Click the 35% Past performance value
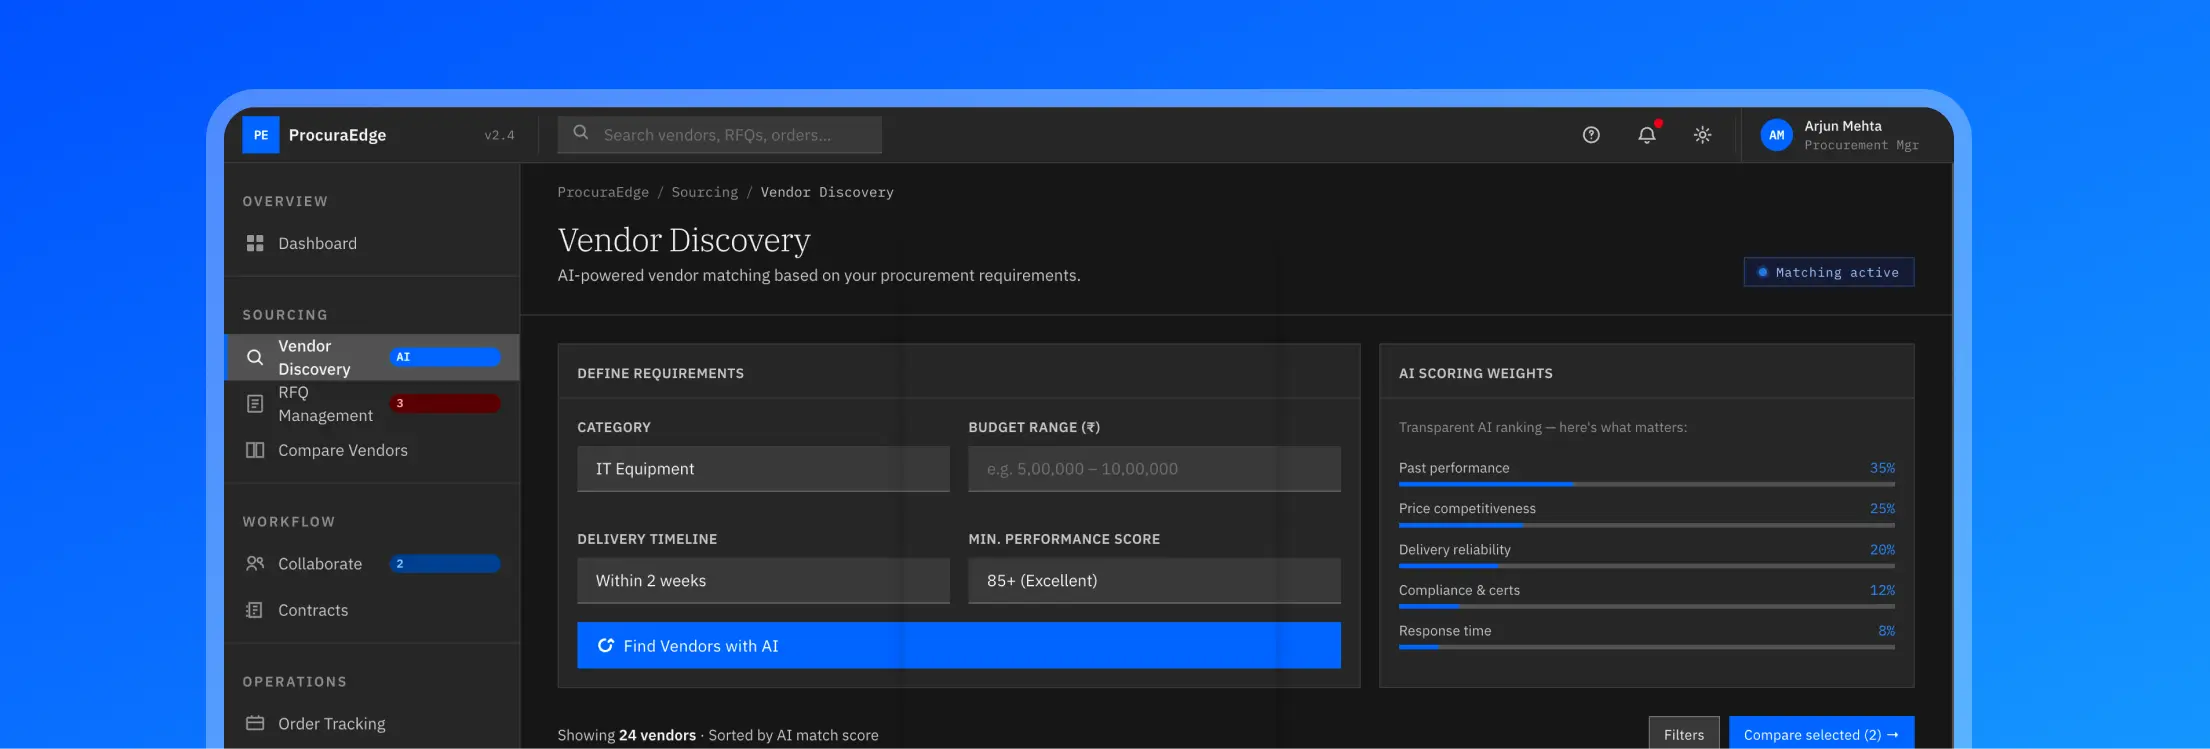 [1882, 468]
